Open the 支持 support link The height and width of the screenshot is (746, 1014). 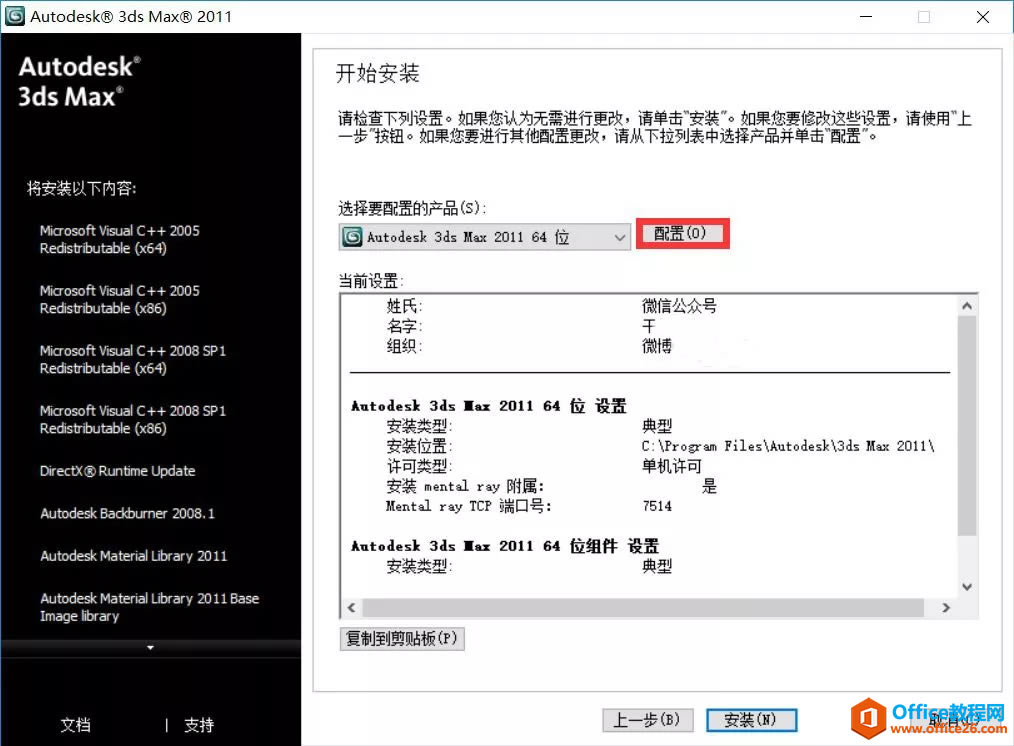tap(199, 725)
